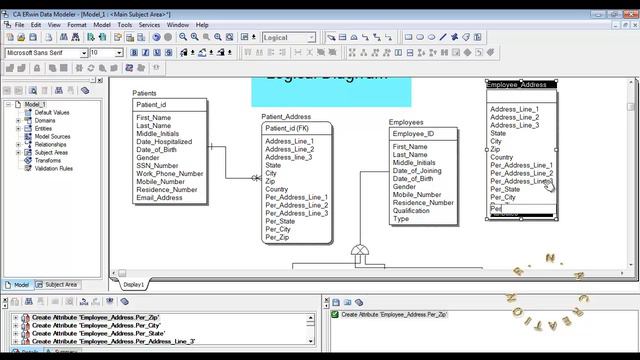Toggle Strikethrough text formatting

tap(169, 53)
